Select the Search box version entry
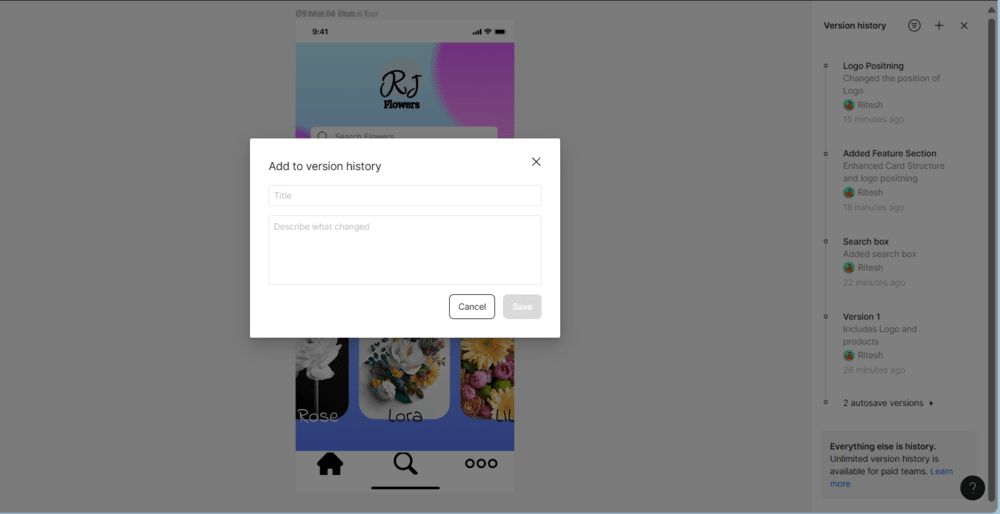Image resolution: width=1000 pixels, height=514 pixels. click(x=893, y=261)
